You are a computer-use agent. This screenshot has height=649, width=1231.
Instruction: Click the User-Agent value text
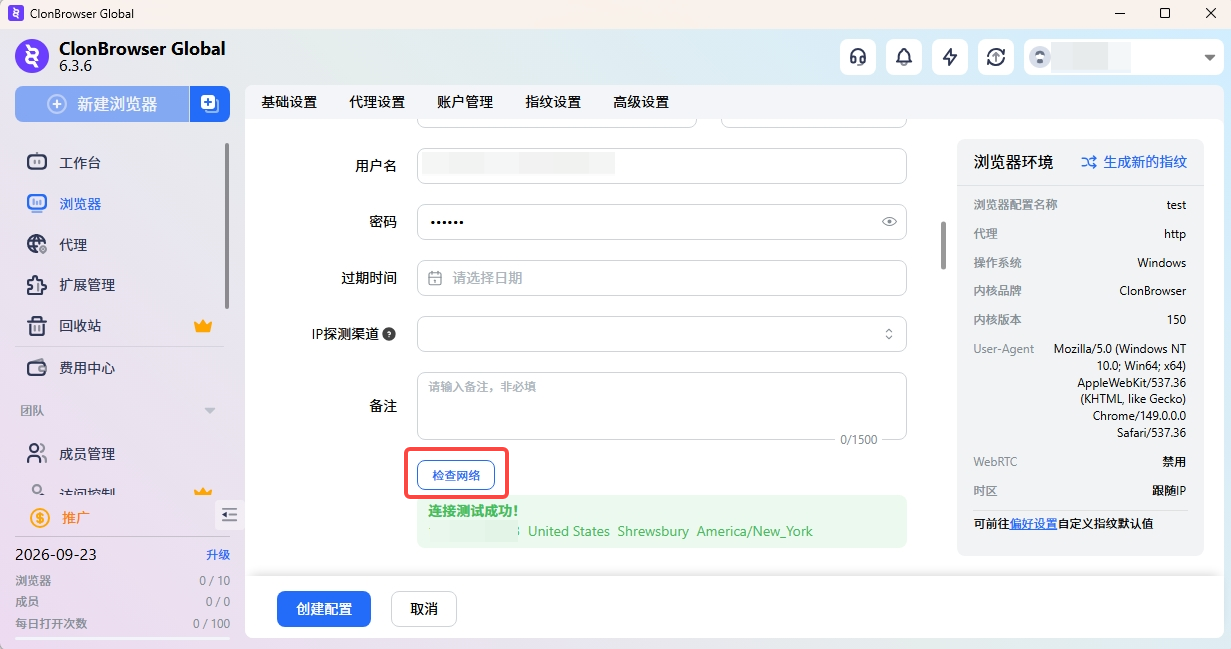(x=1120, y=391)
